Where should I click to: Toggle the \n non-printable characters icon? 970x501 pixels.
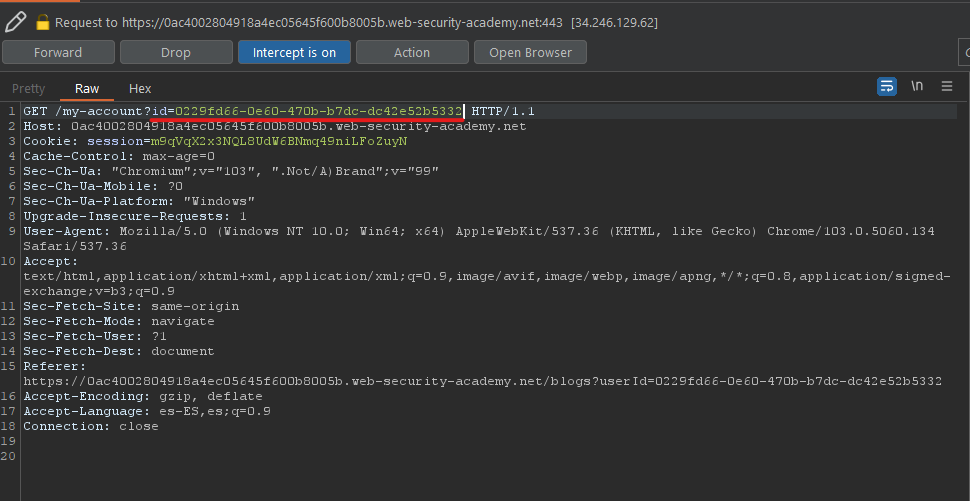[917, 87]
